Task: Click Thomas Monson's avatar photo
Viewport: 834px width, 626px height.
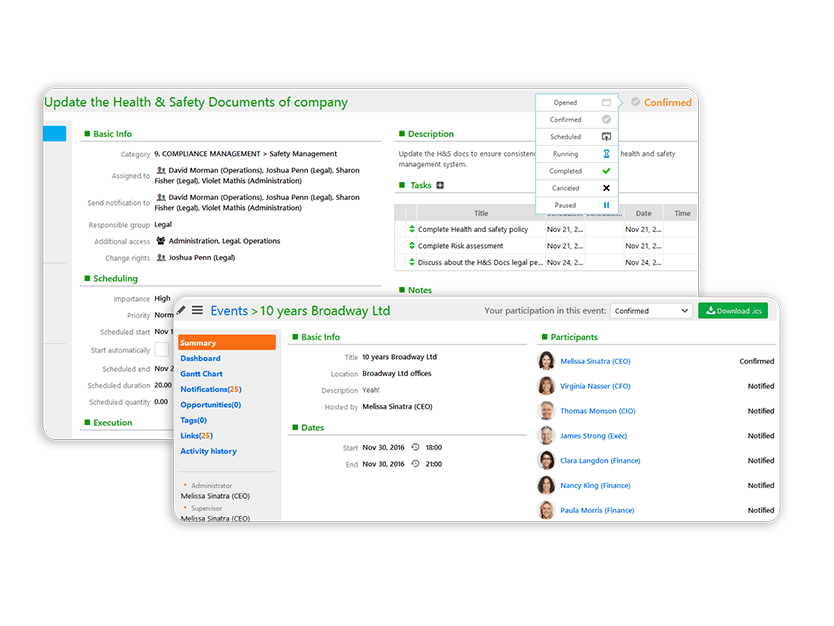Action: [546, 411]
